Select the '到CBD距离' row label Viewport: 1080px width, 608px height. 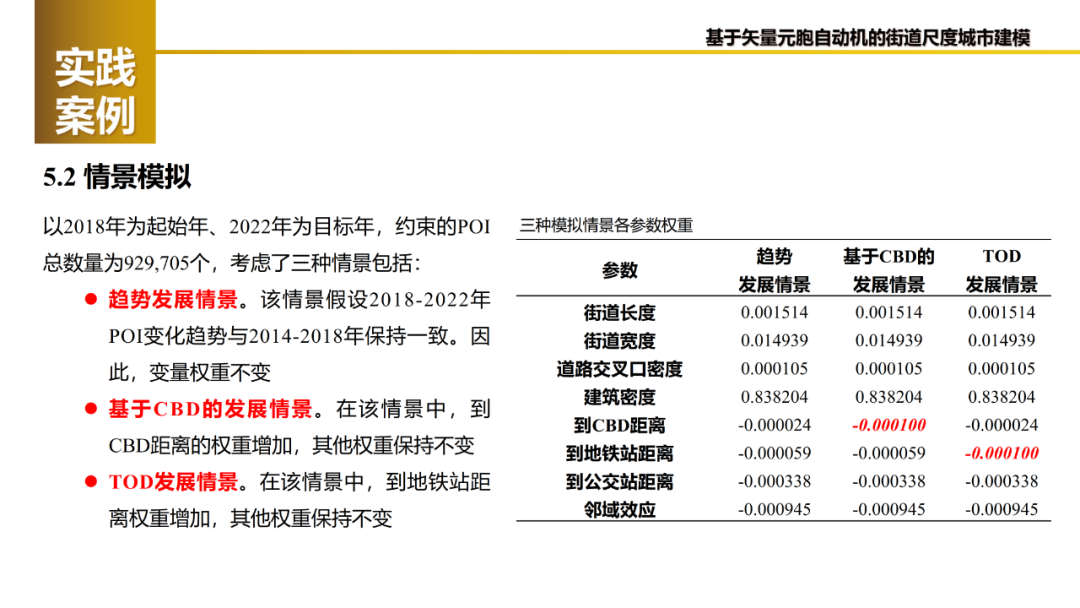tap(619, 426)
